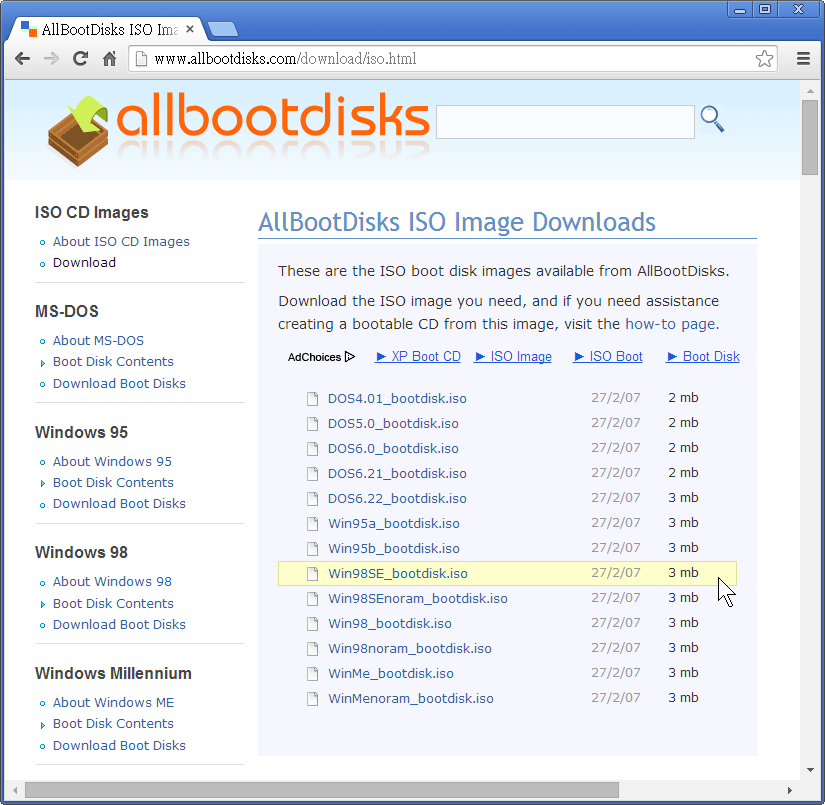Open Download under ISO CD Images
This screenshot has width=825, height=805.
coord(84,263)
